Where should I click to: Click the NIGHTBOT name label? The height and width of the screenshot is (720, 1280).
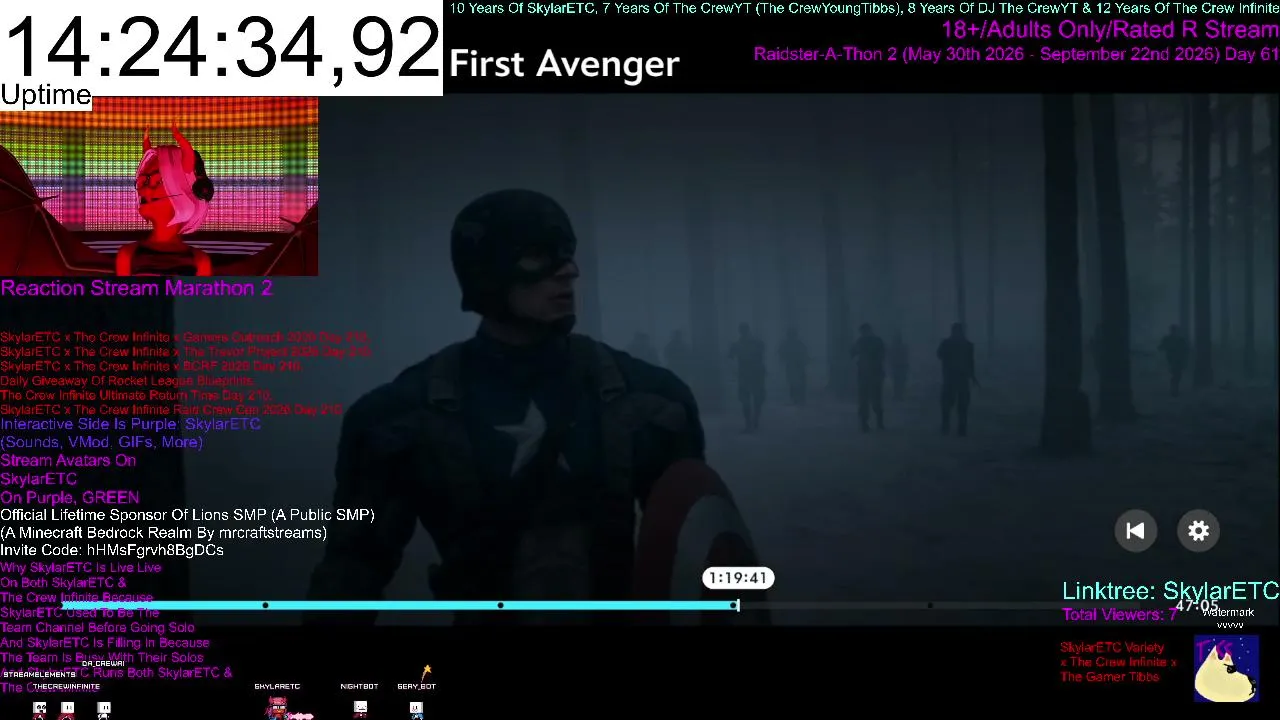pos(359,687)
